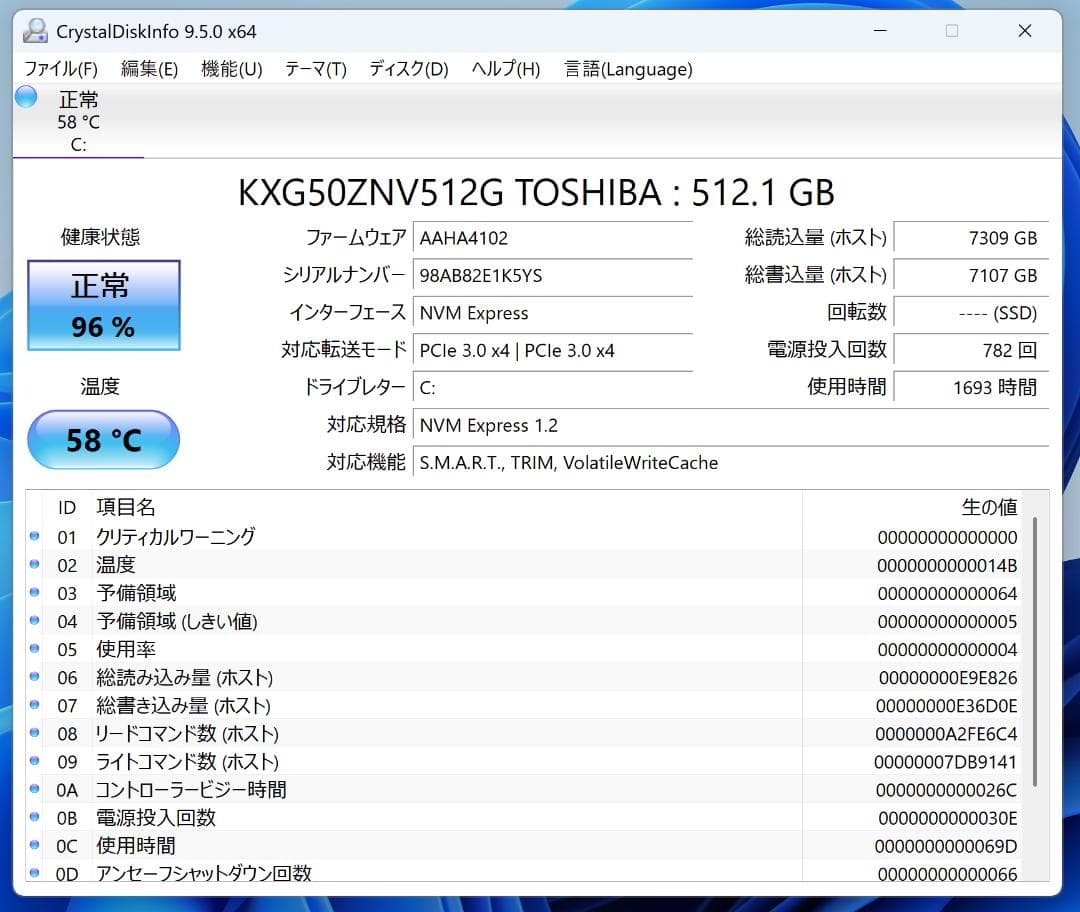Click the status dot beside 電源投入回数 row
Viewport: 1080px width, 912px height.
point(34,817)
